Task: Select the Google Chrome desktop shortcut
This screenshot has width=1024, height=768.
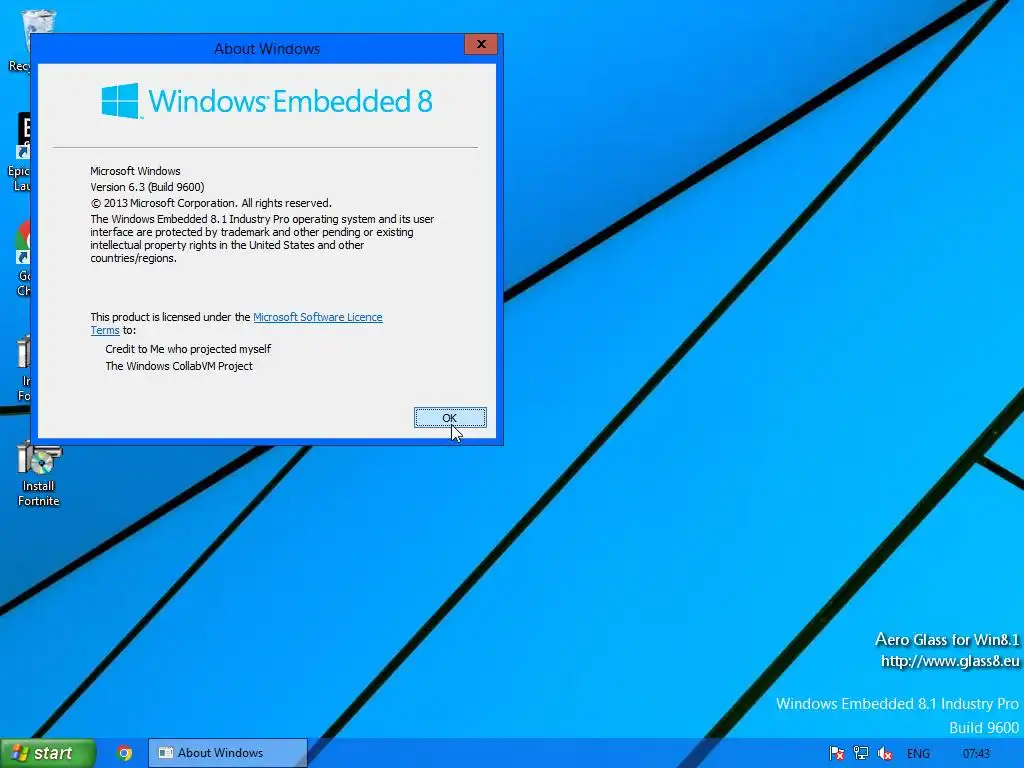Action: (x=22, y=259)
